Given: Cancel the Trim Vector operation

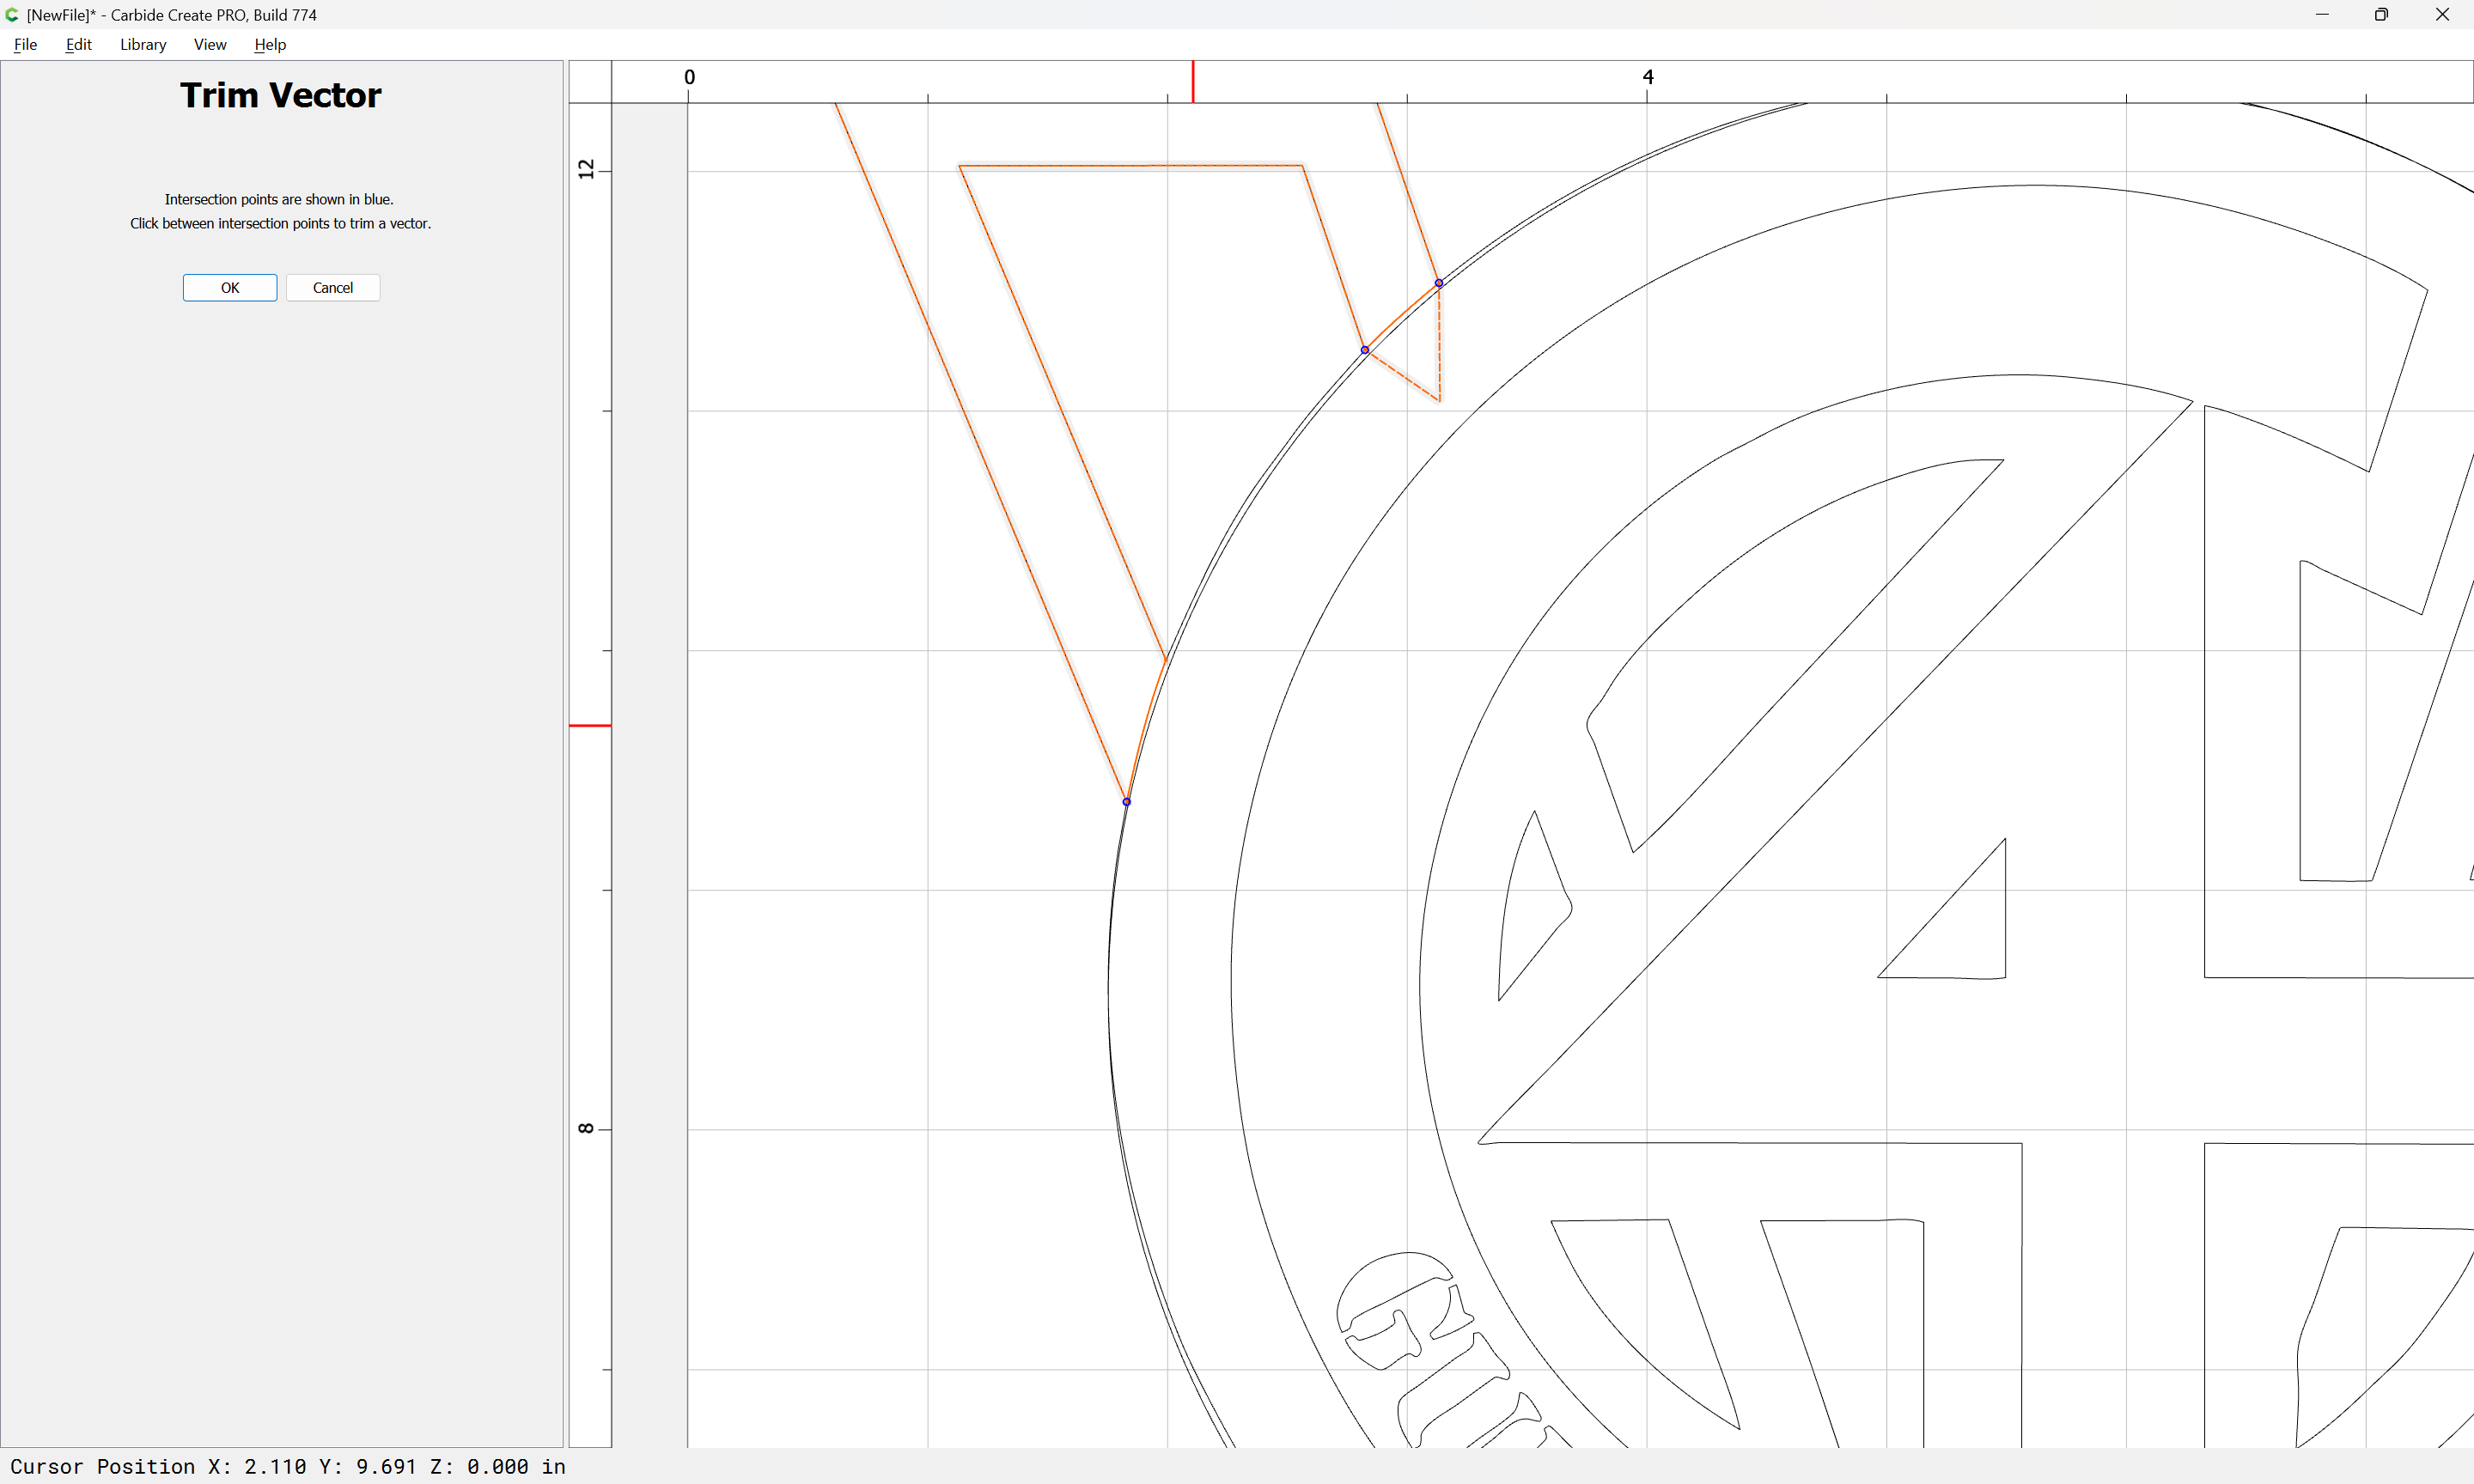Looking at the screenshot, I should (333, 288).
